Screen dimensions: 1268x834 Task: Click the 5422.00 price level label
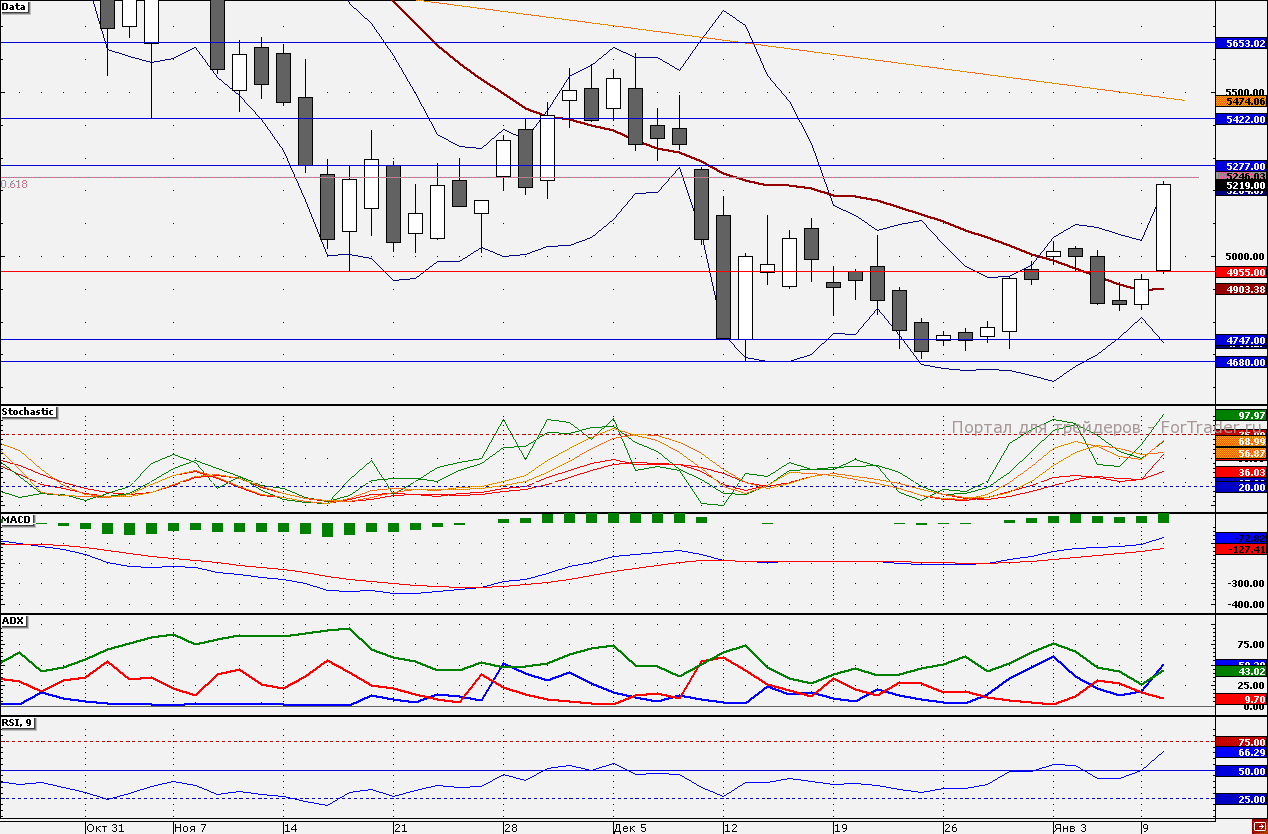click(1240, 119)
